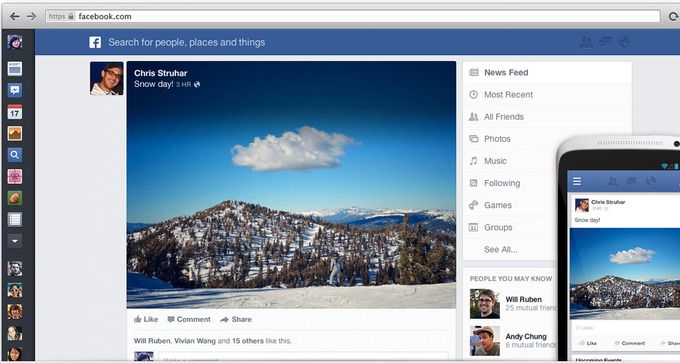The width and height of the screenshot is (680, 363).
Task: Open friend requests icon in desktop header
Action: [x=586, y=42]
